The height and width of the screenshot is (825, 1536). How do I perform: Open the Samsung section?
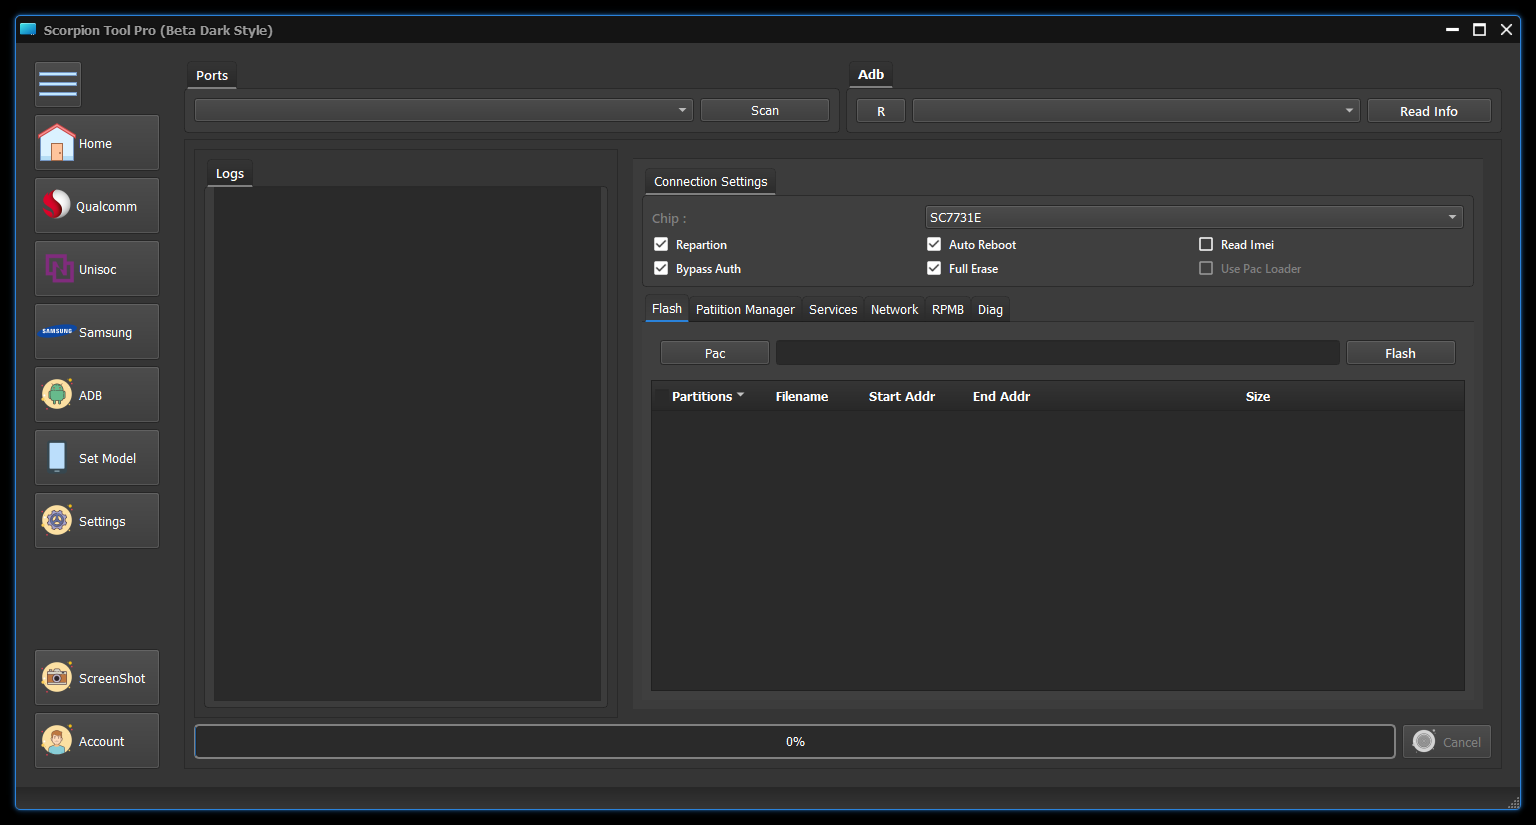[x=97, y=332]
